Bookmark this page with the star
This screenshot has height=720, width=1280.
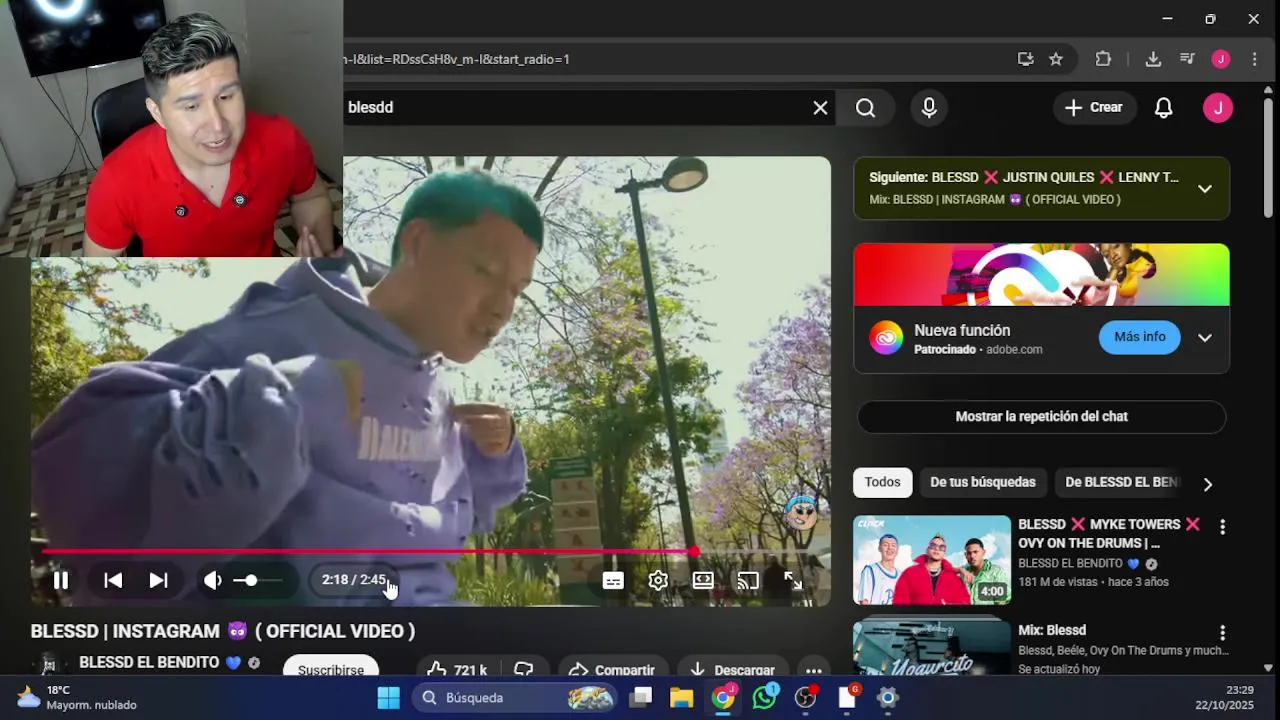[x=1056, y=59]
